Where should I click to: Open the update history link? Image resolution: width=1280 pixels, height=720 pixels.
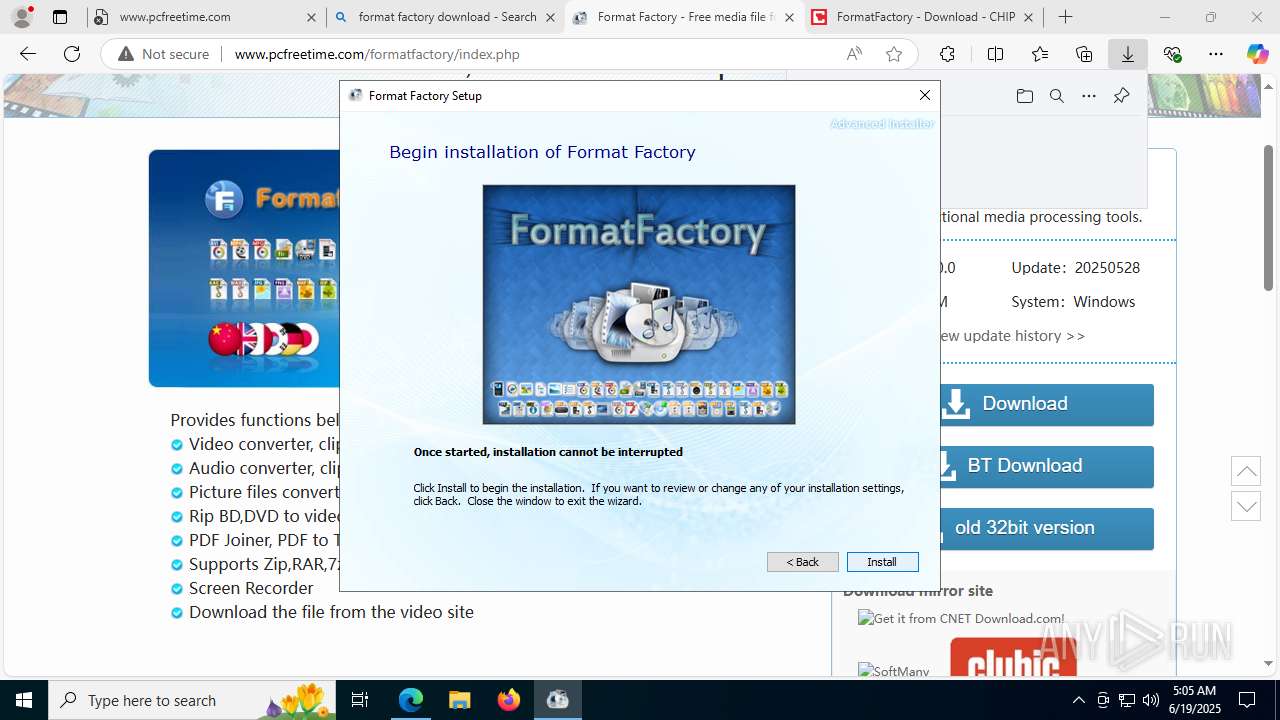(x=1011, y=336)
